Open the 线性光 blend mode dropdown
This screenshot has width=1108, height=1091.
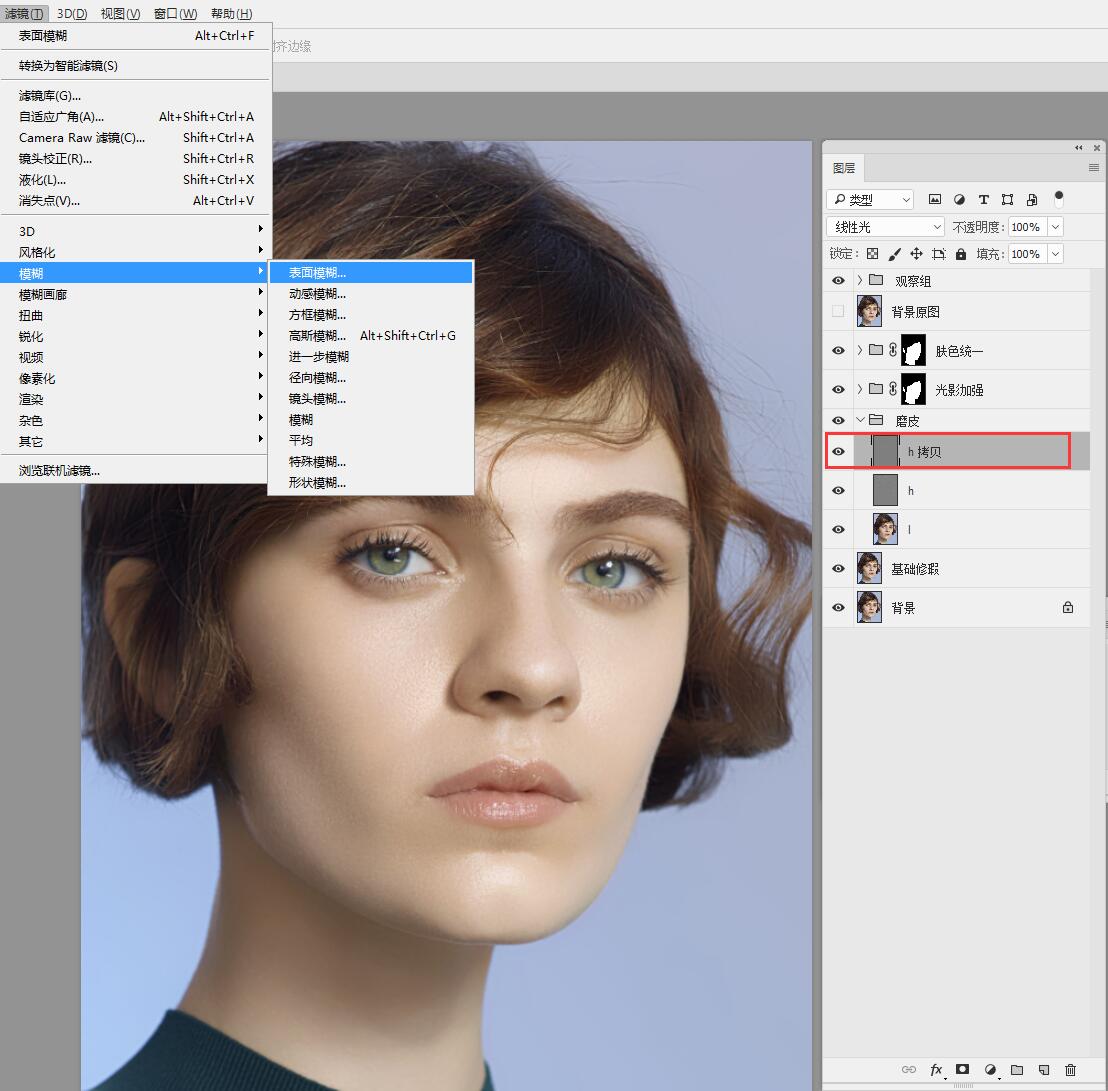pos(885,227)
